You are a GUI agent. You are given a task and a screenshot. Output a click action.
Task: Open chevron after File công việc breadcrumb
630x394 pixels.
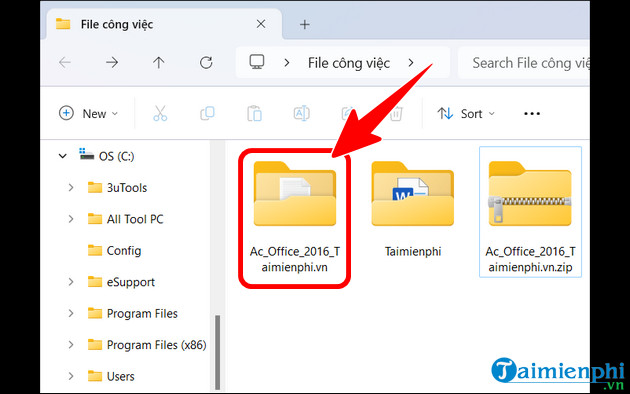411,63
